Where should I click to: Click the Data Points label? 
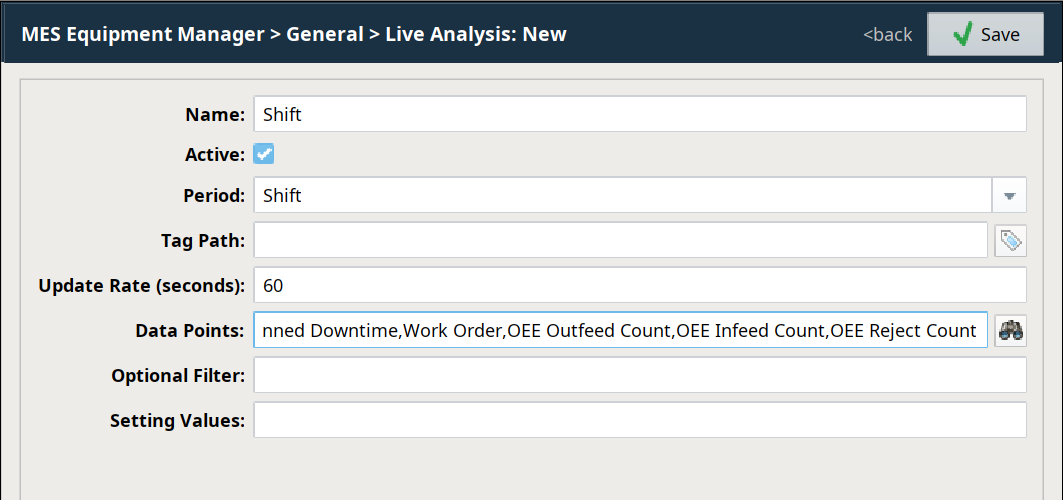(190, 331)
